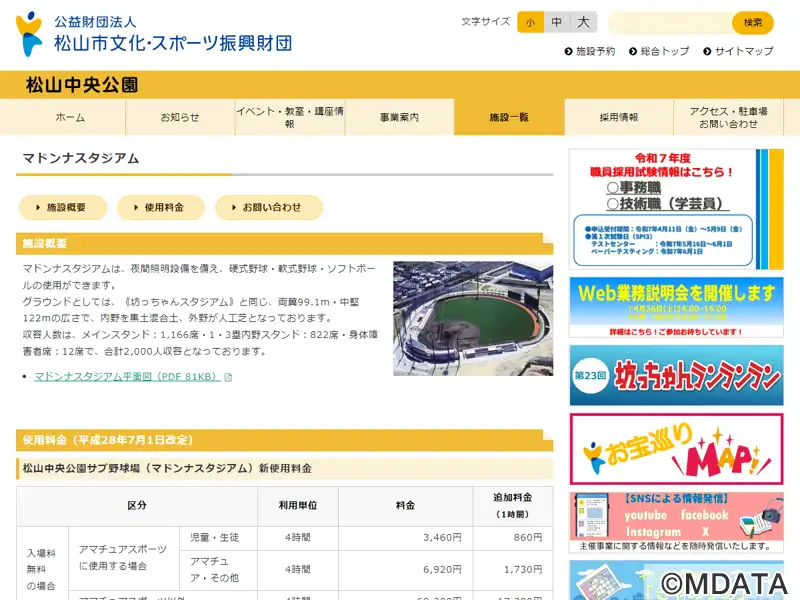This screenshot has height=600, width=800.
Task: Open the 令和7年度 職員採用試験情報 banner
Action: coord(676,209)
